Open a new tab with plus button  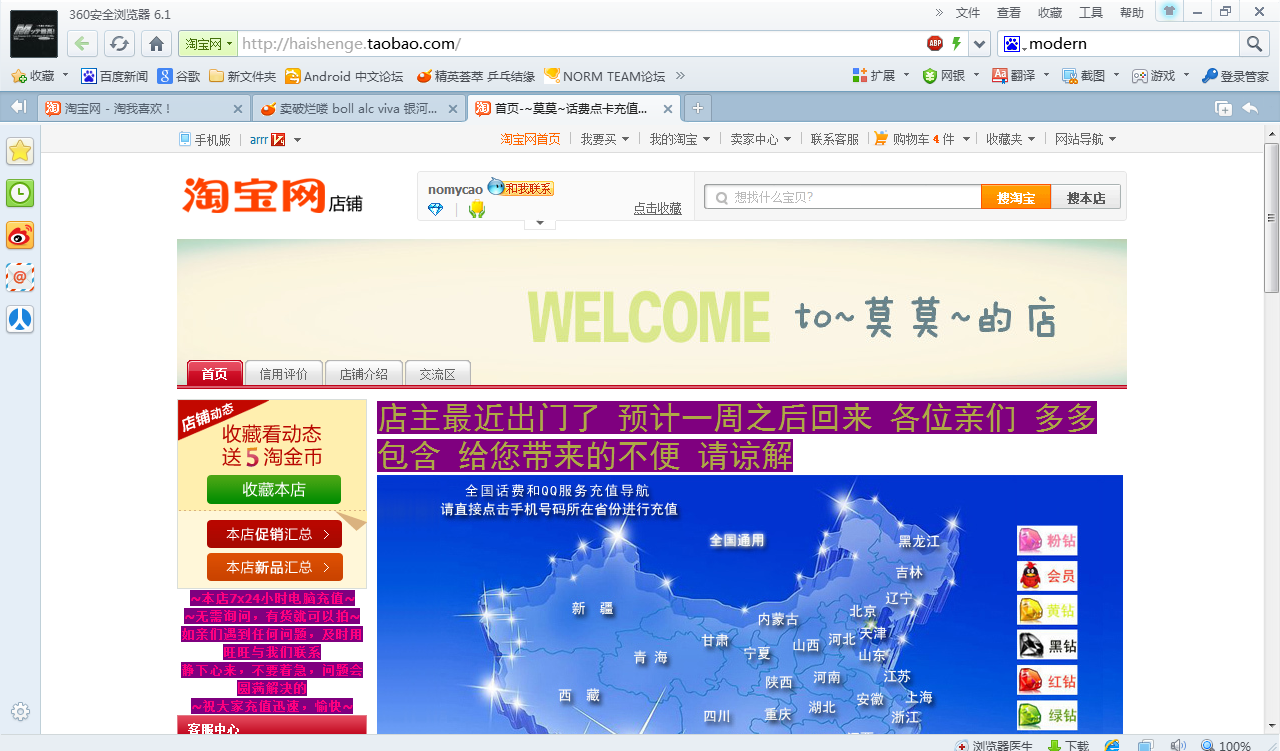click(698, 108)
